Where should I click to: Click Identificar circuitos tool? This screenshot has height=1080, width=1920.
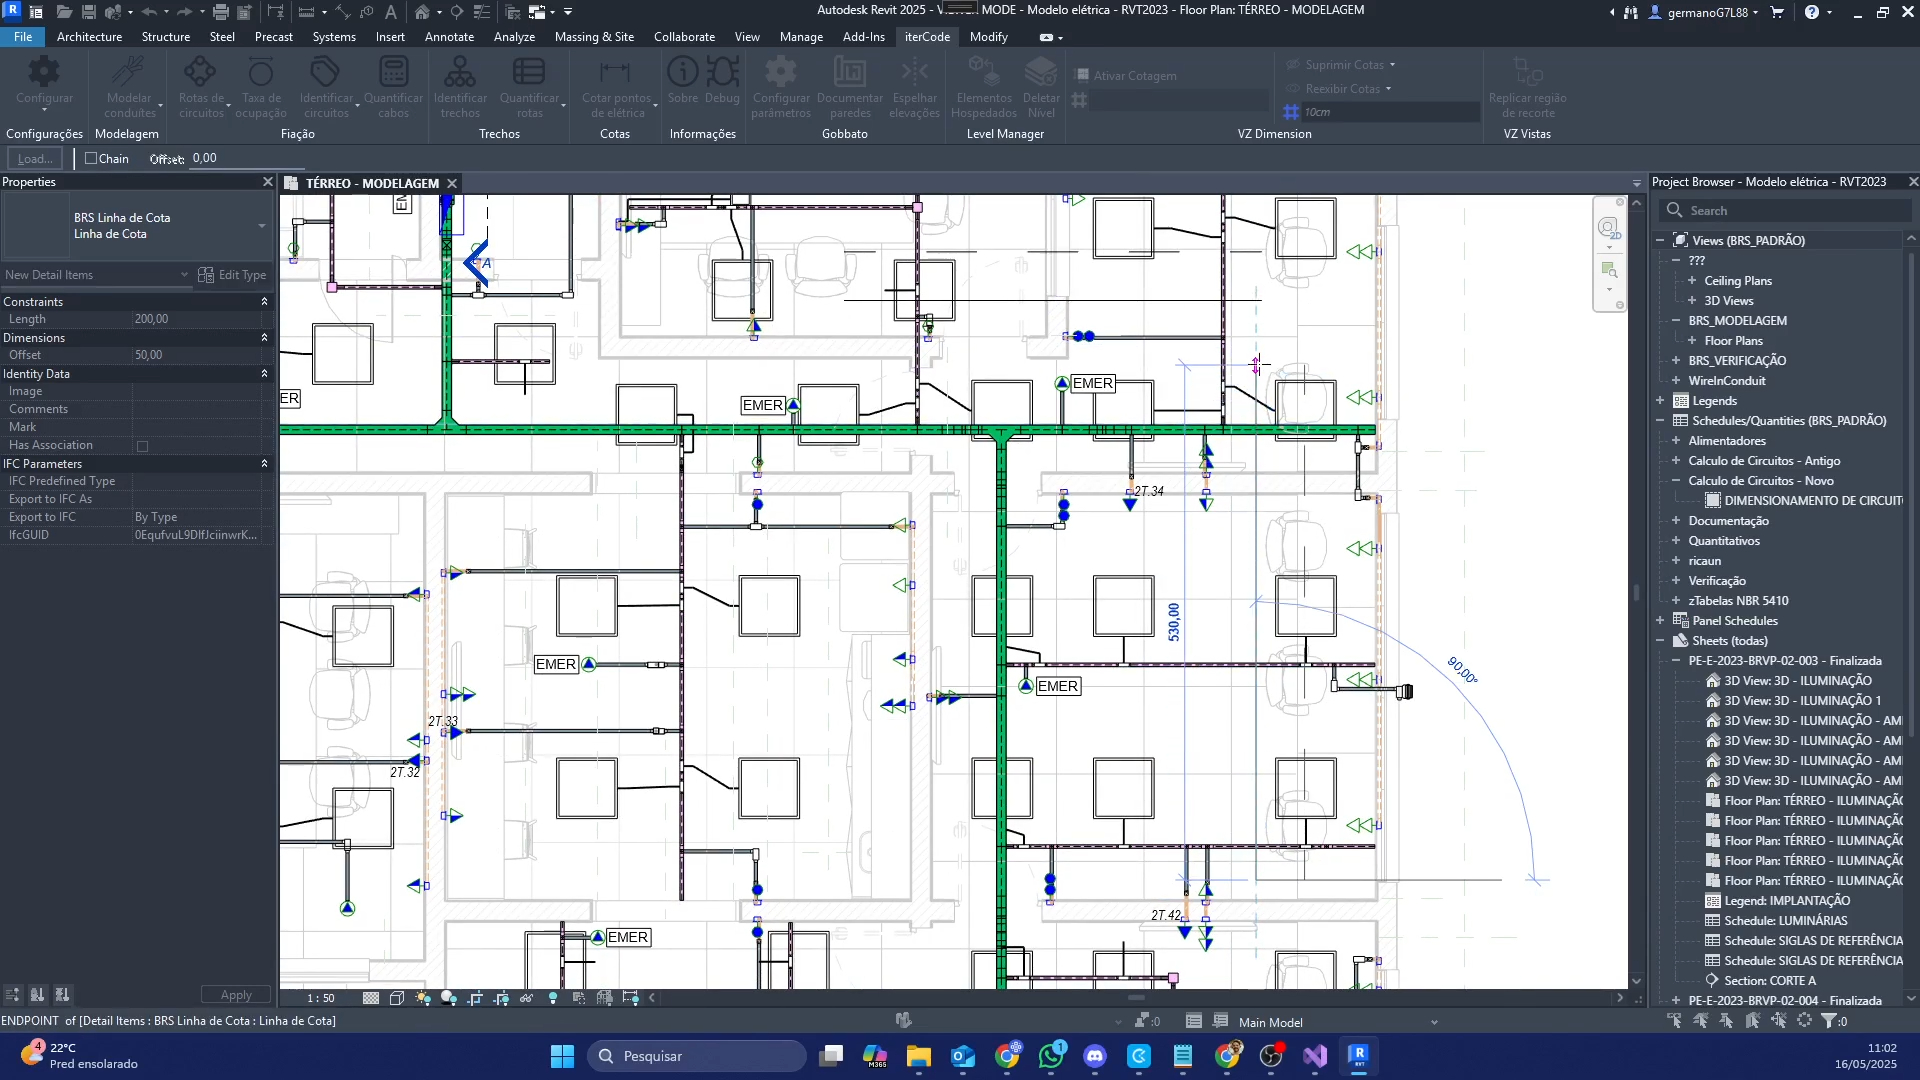pos(326,73)
